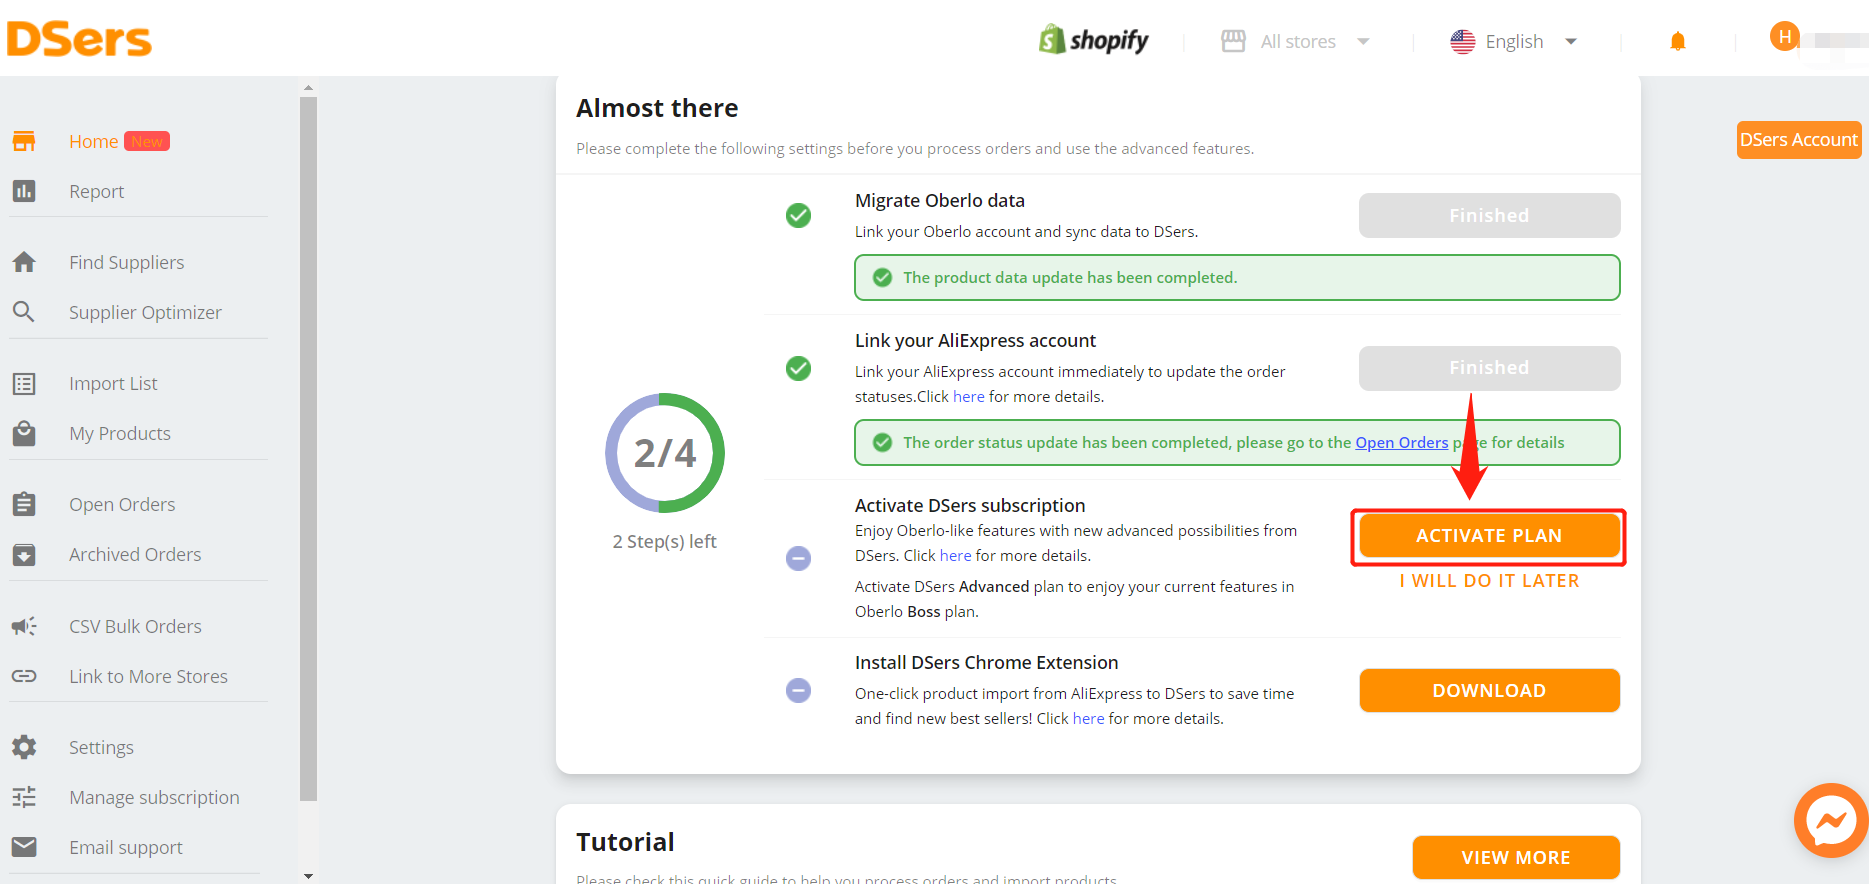Click VIEW MORE in Tutorial section

[1516, 857]
